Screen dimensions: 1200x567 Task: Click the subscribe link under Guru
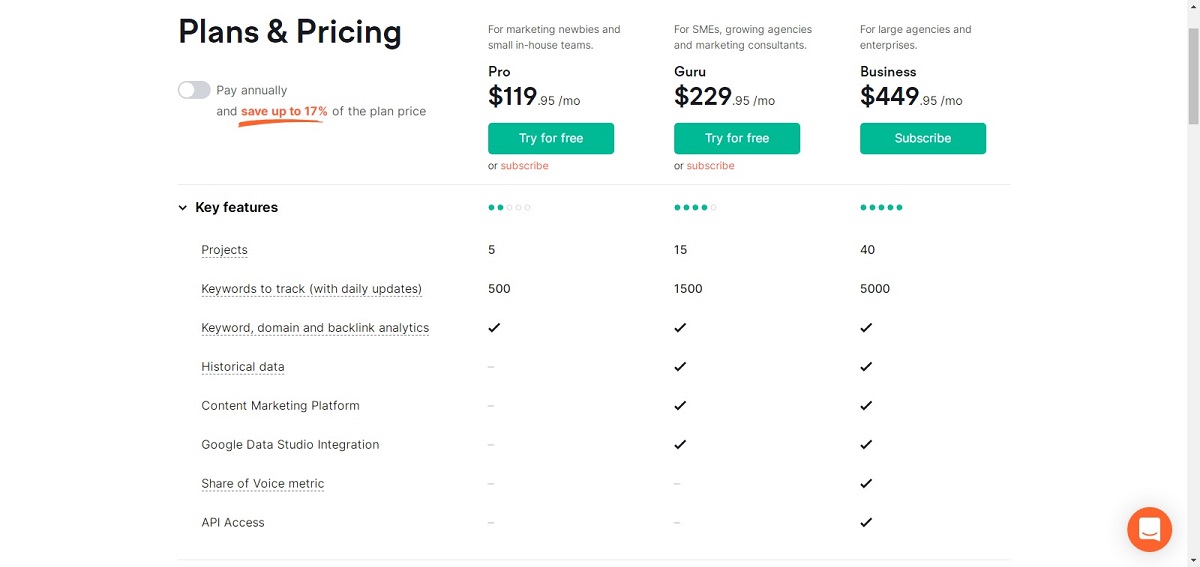coord(711,166)
